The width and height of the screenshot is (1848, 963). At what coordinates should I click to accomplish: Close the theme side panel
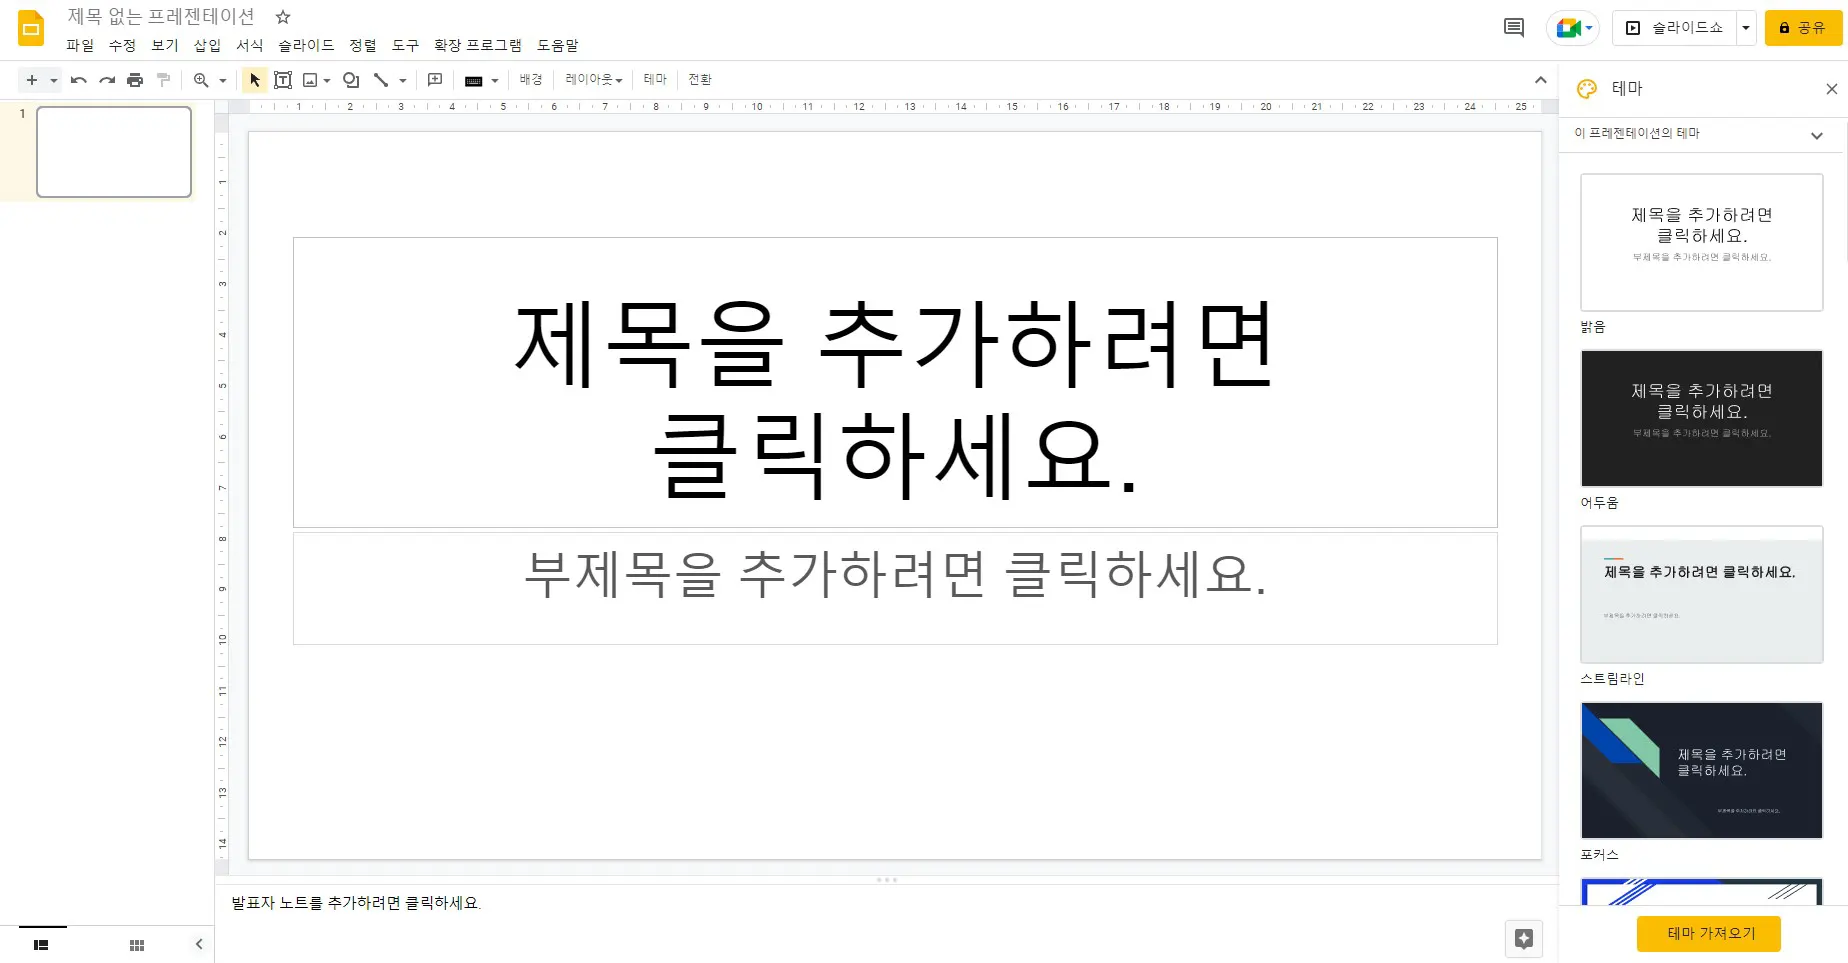click(1832, 89)
